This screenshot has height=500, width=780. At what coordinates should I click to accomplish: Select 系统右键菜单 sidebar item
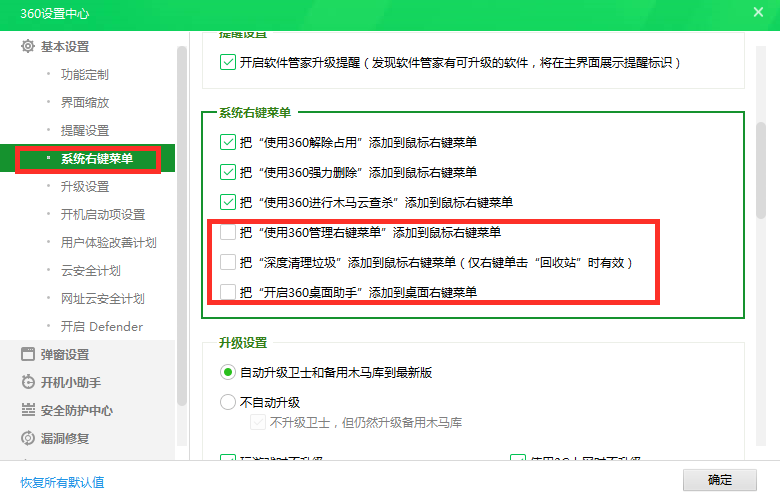coord(88,158)
